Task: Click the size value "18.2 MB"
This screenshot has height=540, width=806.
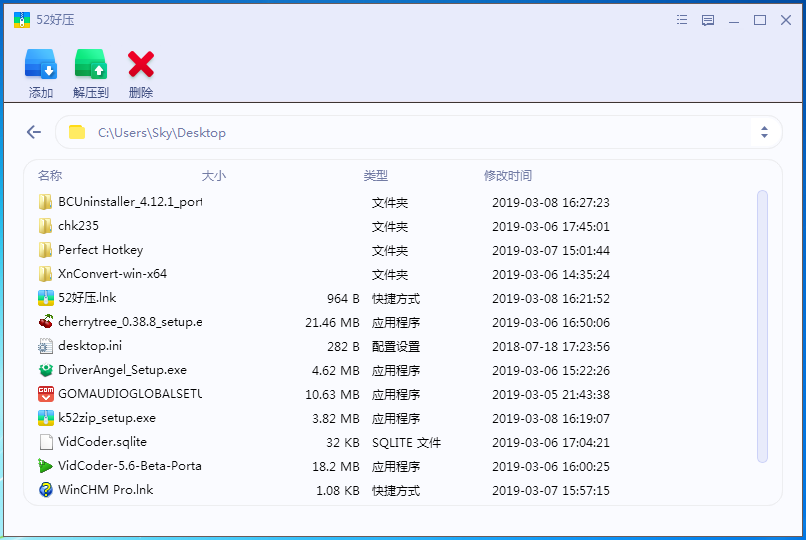Action: [336, 467]
